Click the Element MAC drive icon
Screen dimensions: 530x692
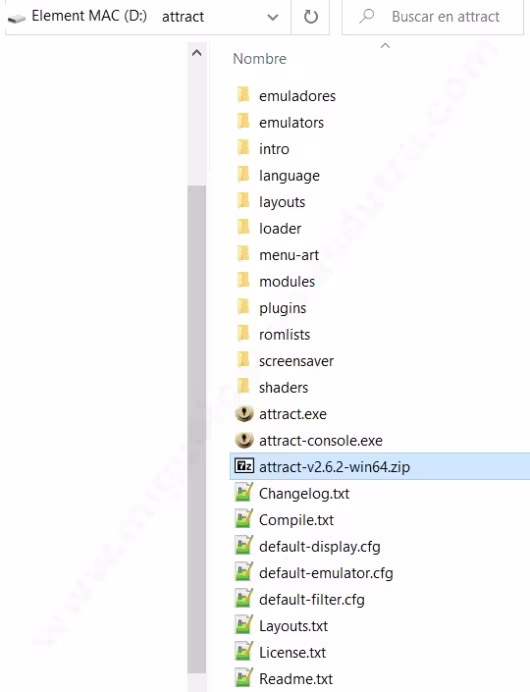coord(17,18)
